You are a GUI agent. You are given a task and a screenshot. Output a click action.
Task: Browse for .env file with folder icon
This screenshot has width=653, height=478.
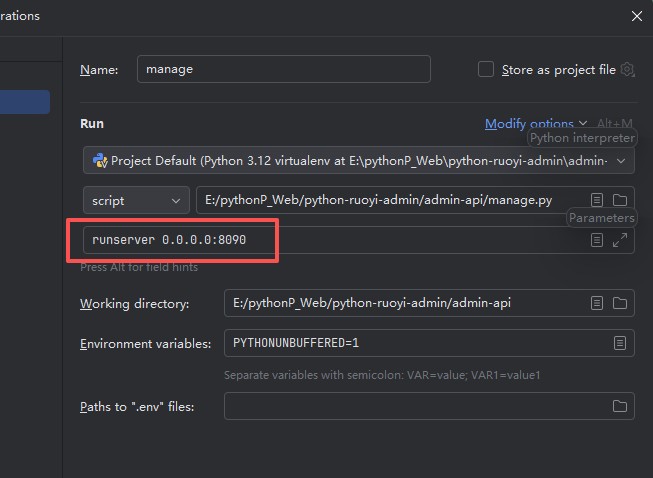pyautogui.click(x=620, y=406)
